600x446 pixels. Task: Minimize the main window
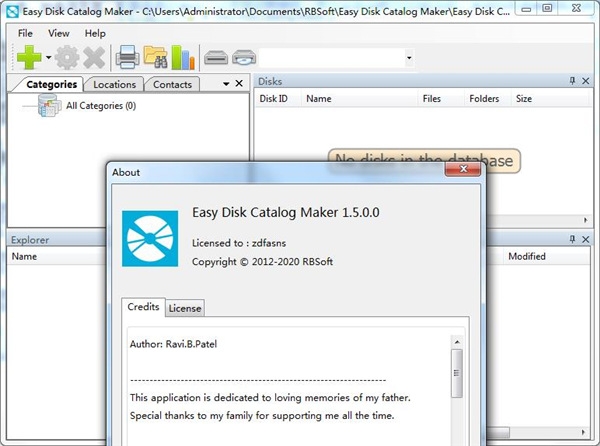[x=527, y=9]
